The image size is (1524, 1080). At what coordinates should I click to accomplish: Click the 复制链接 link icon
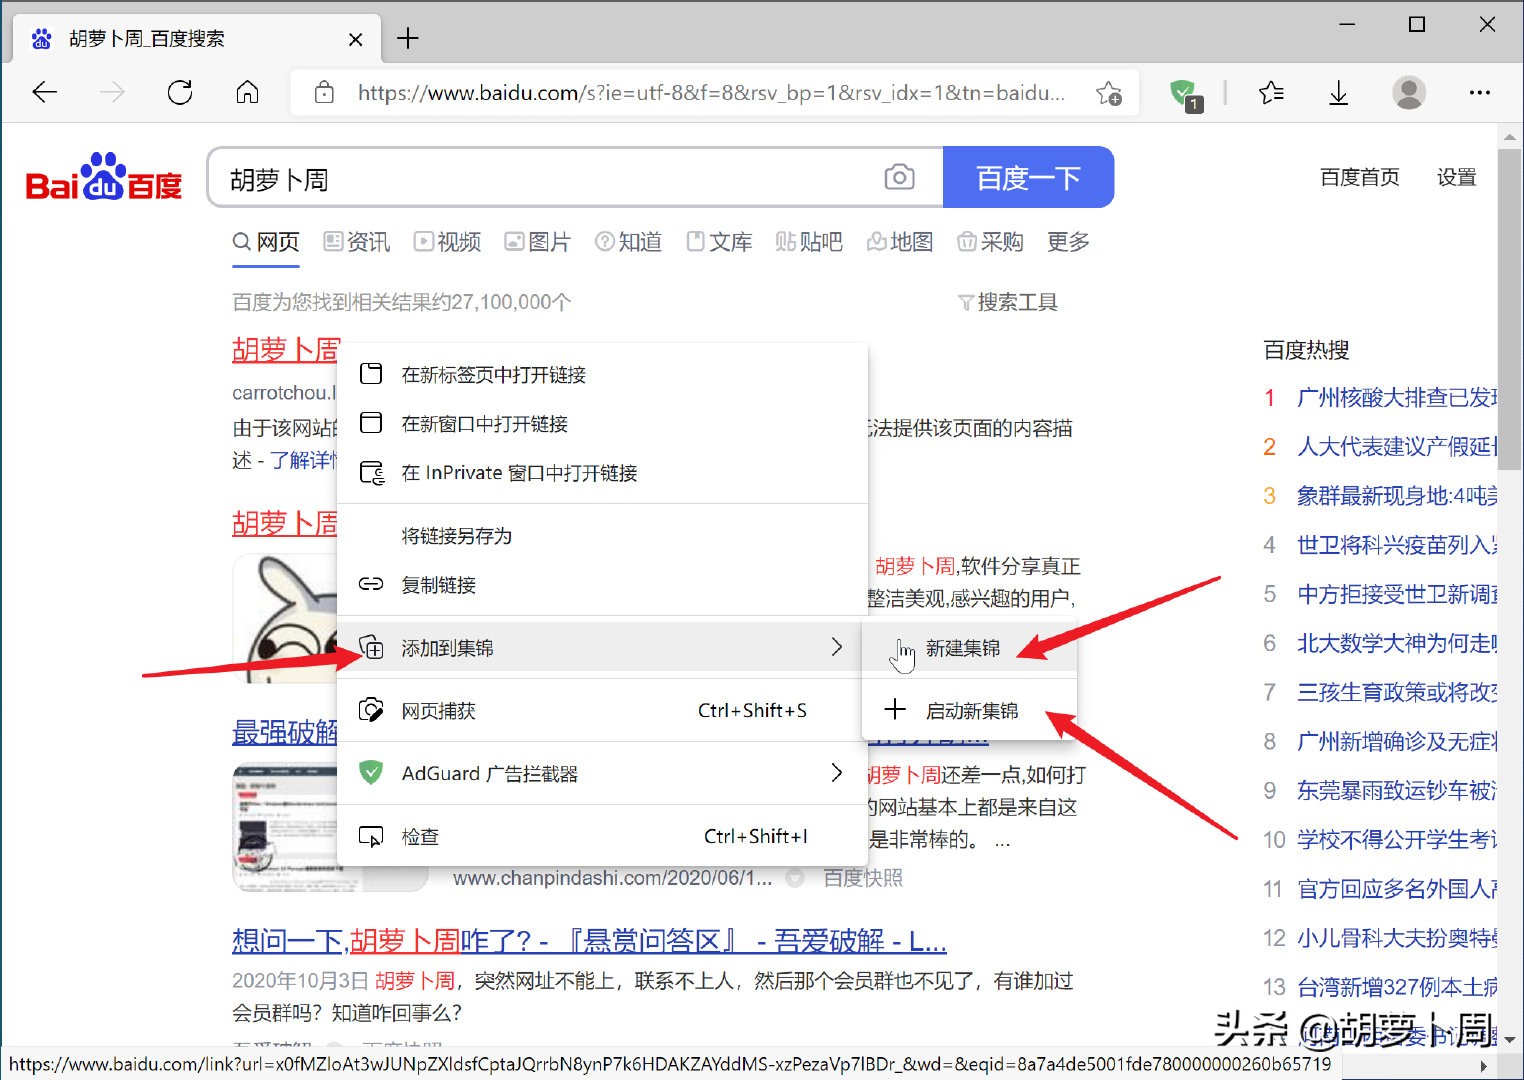(371, 585)
